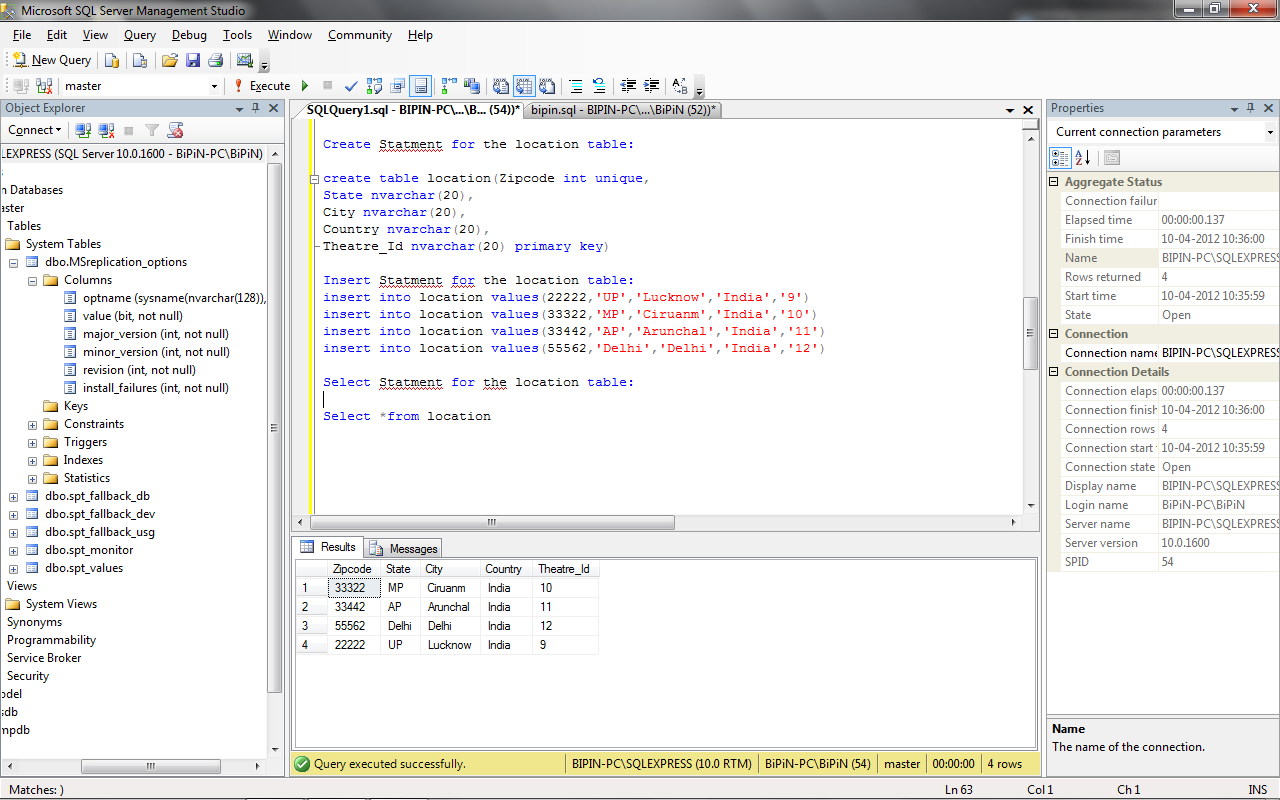This screenshot has height=800, width=1280.
Task: Open a file using the Open File icon
Action: [x=170, y=59]
